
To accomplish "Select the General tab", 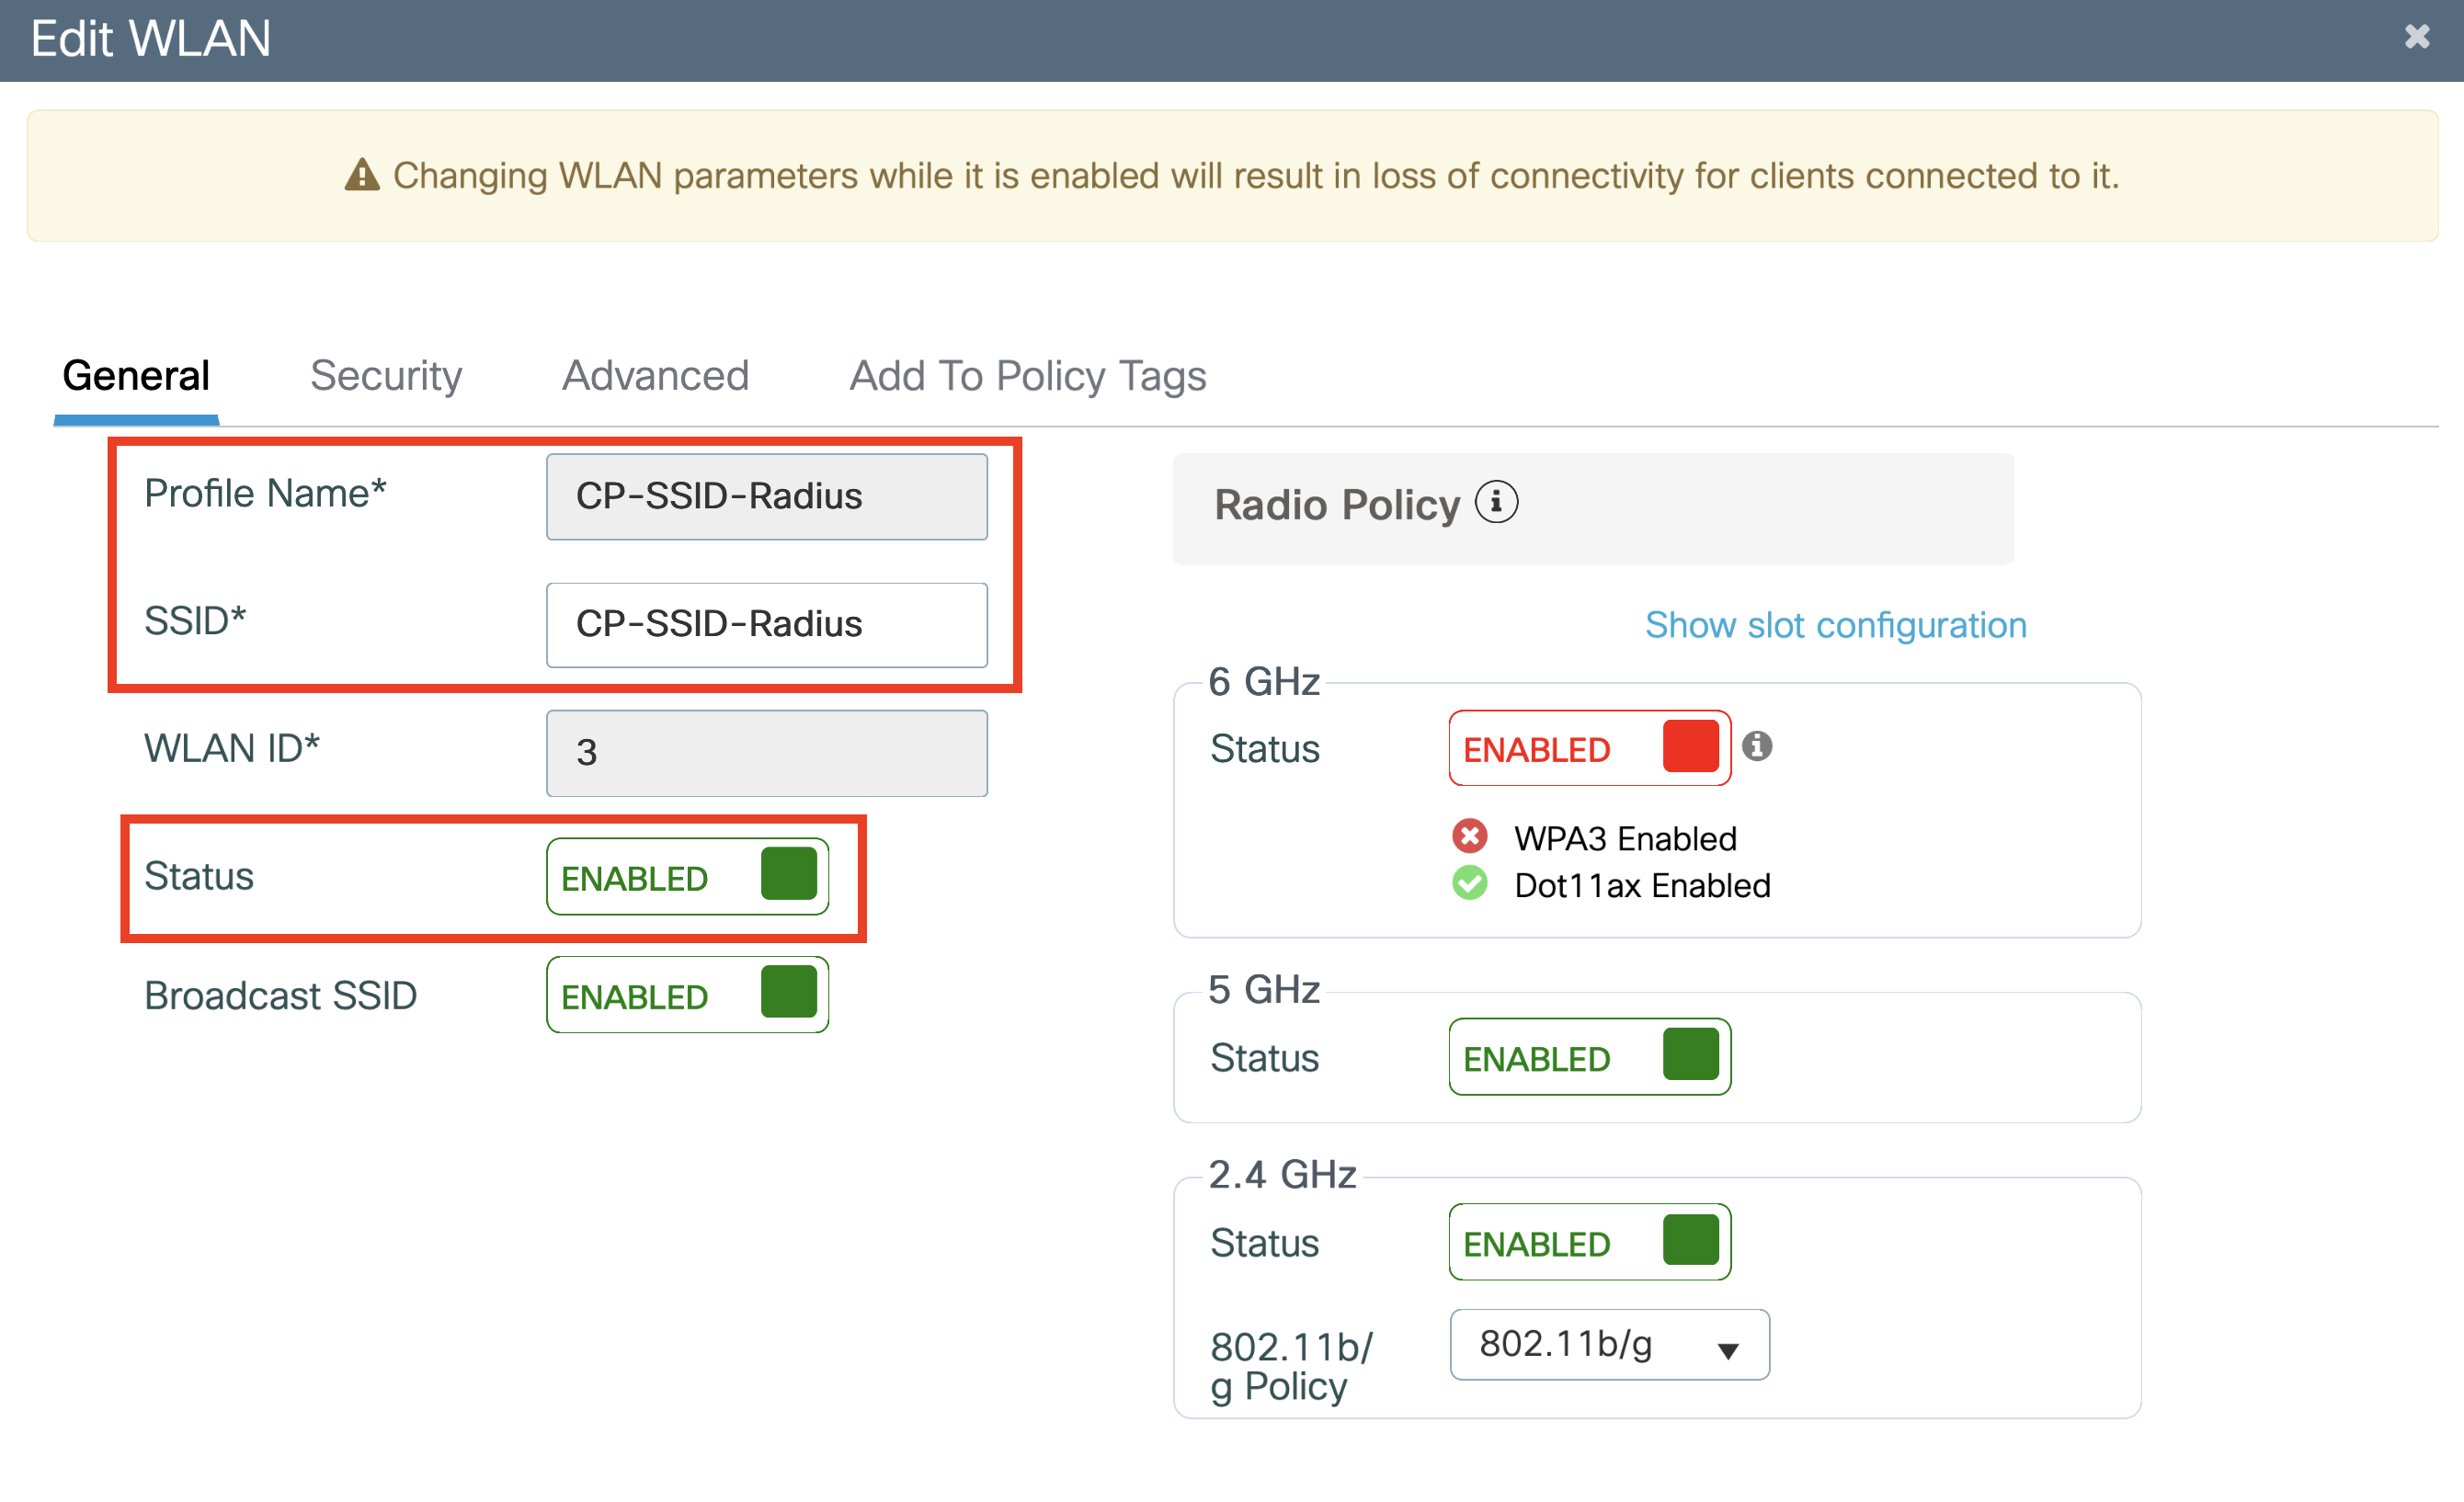I will (x=136, y=376).
